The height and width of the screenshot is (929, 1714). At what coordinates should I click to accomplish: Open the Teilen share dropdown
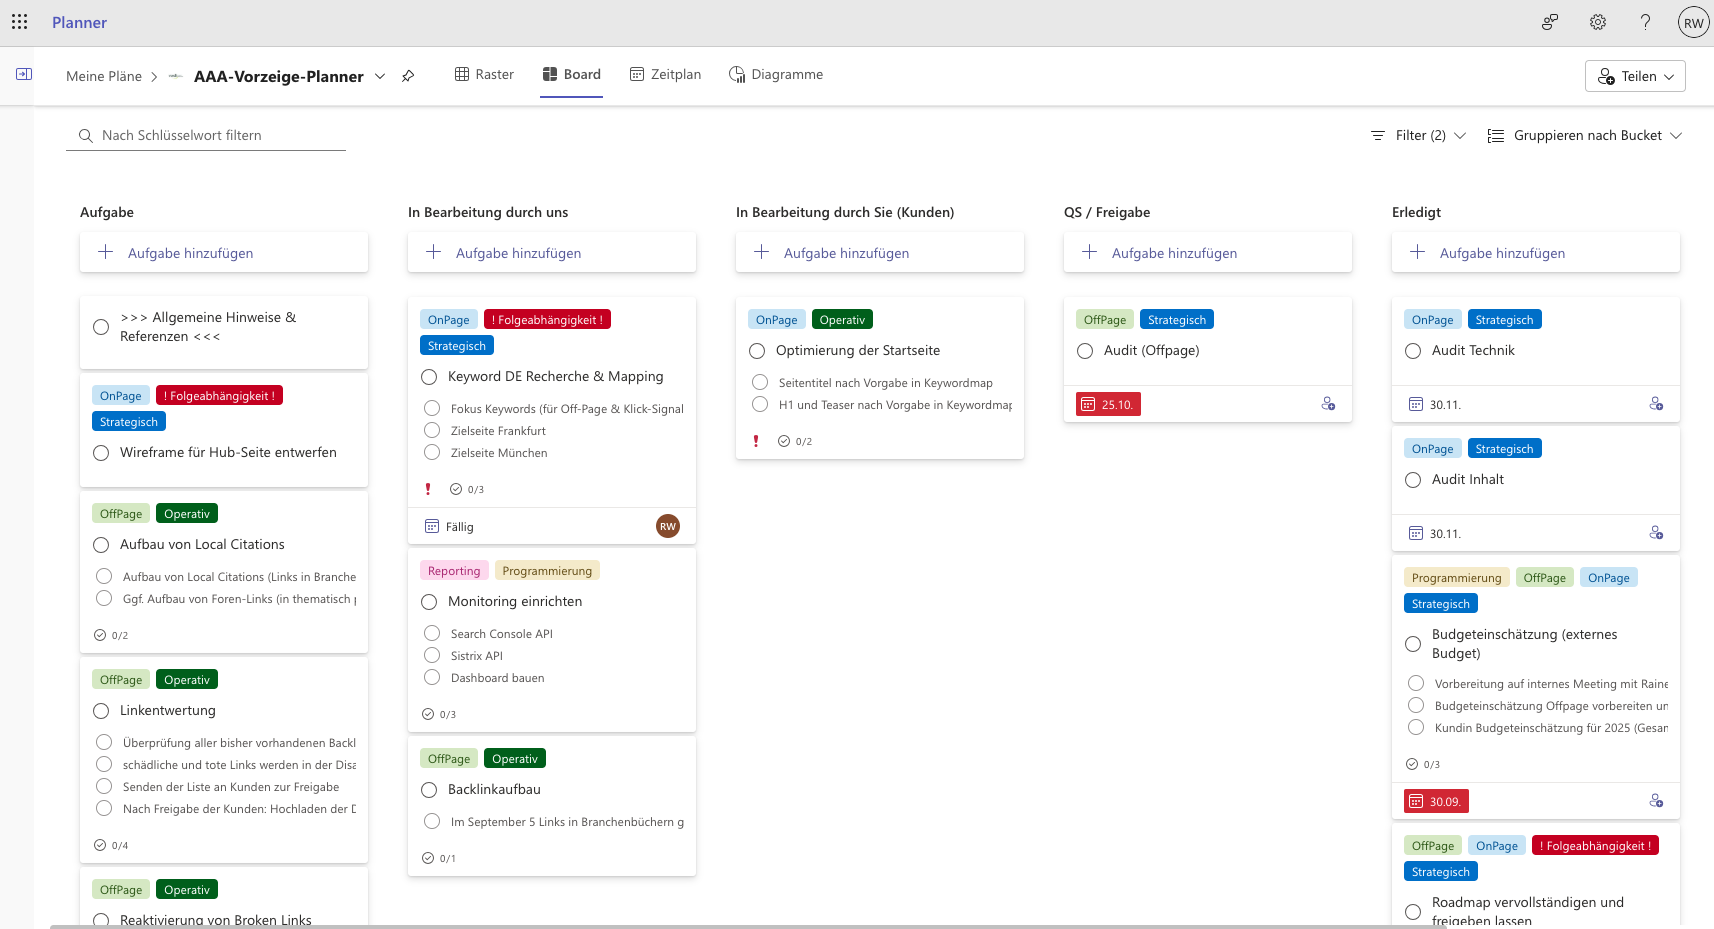[x=1635, y=76]
